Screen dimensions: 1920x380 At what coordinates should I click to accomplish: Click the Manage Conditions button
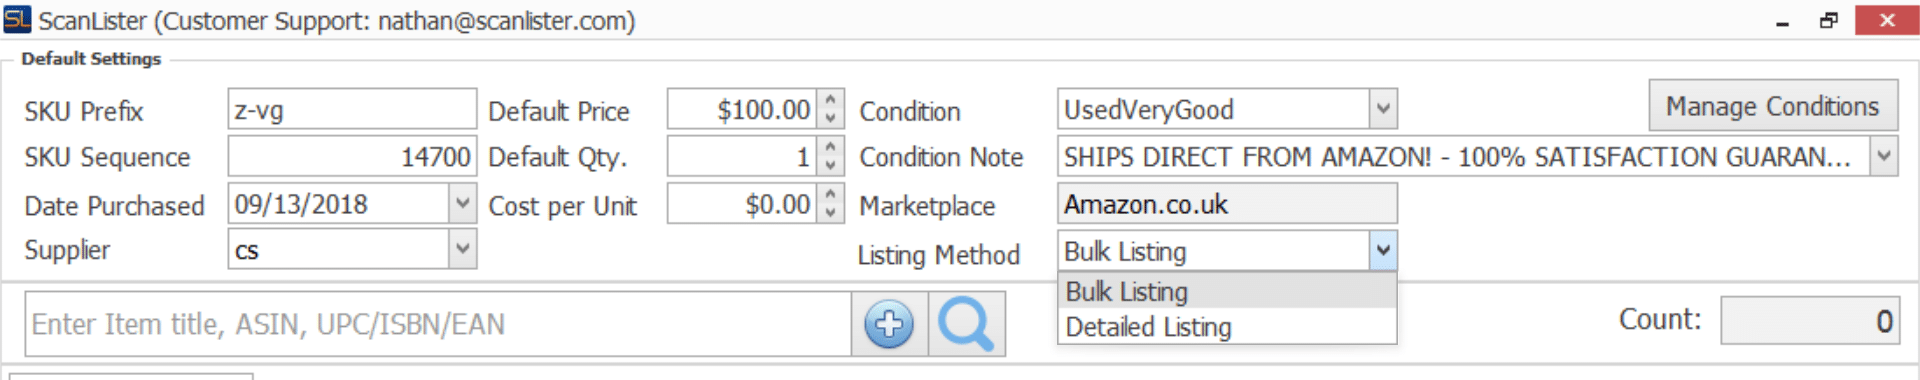(1773, 106)
